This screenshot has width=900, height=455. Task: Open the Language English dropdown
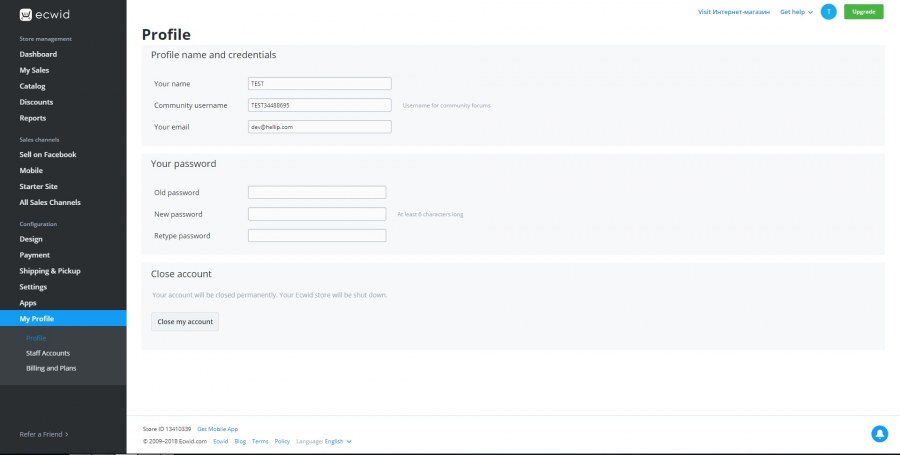click(337, 441)
